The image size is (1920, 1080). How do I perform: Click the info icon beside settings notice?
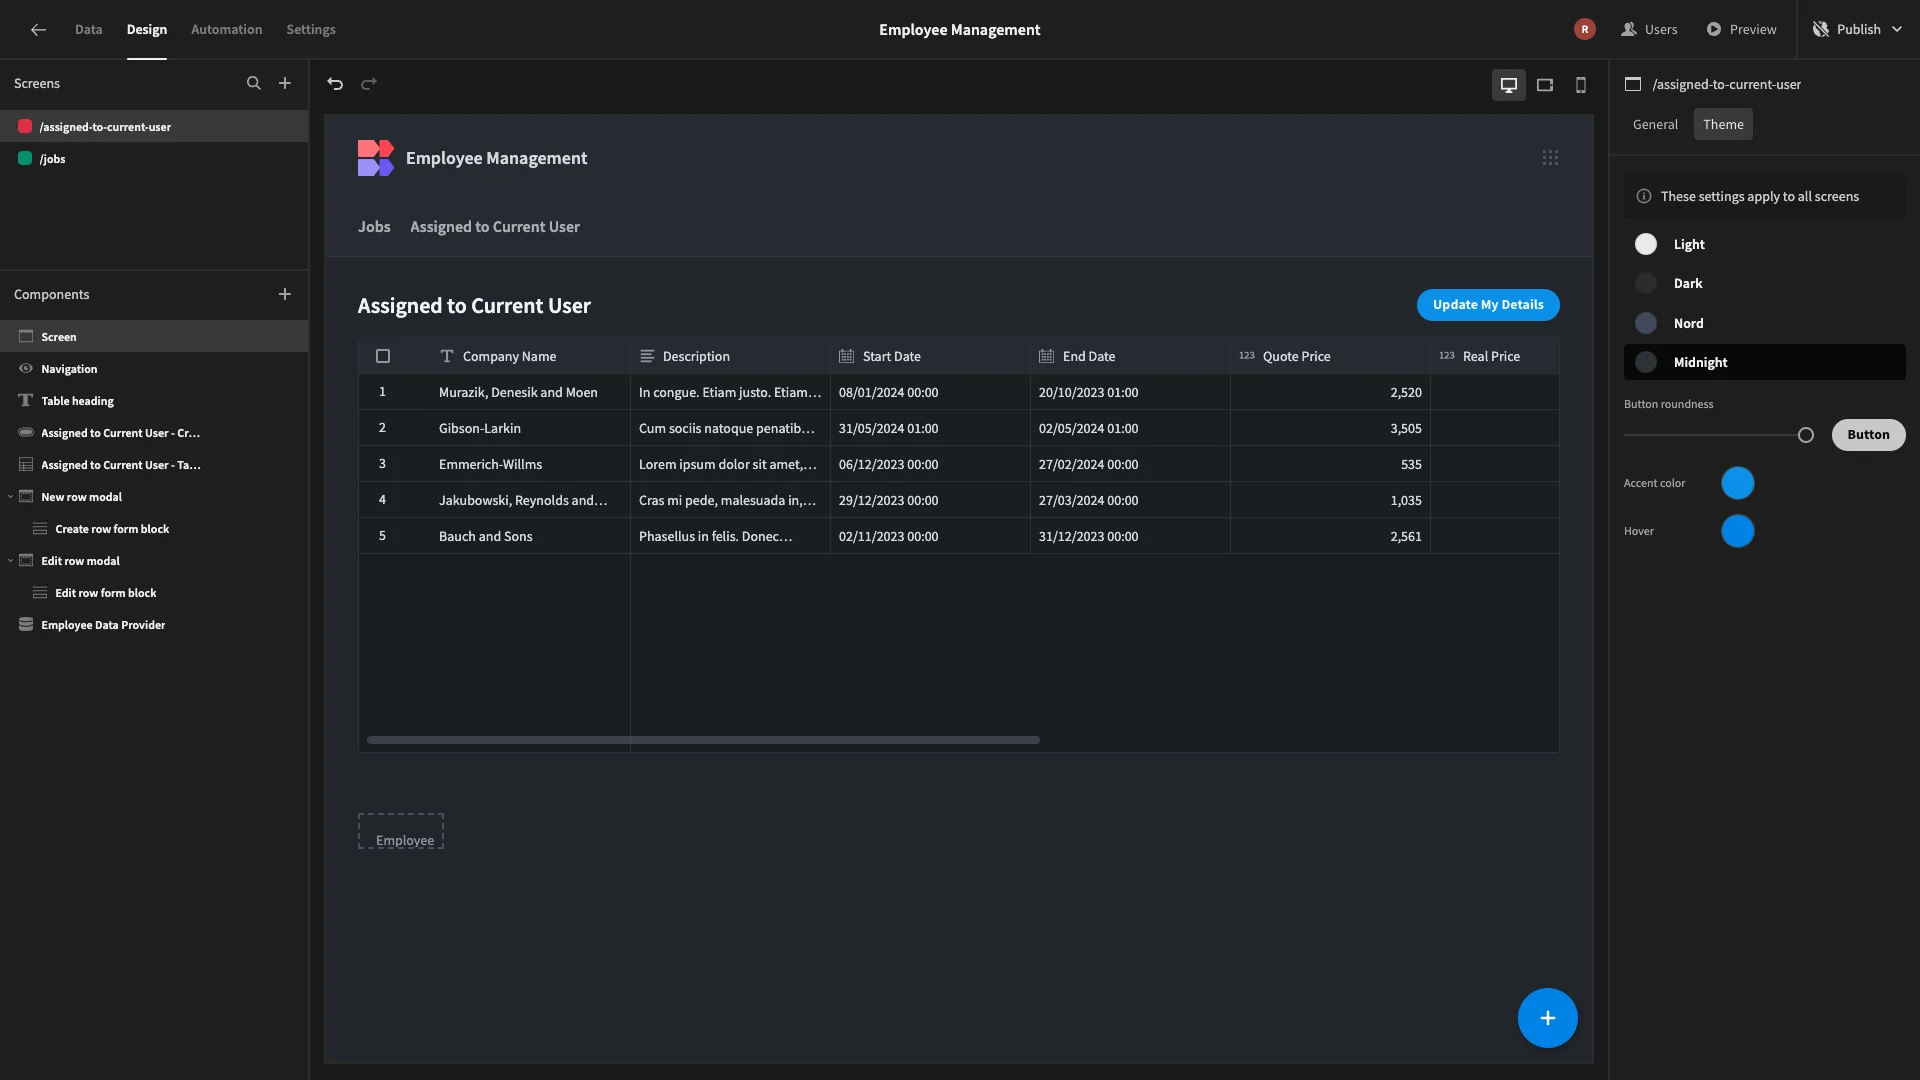click(1644, 197)
